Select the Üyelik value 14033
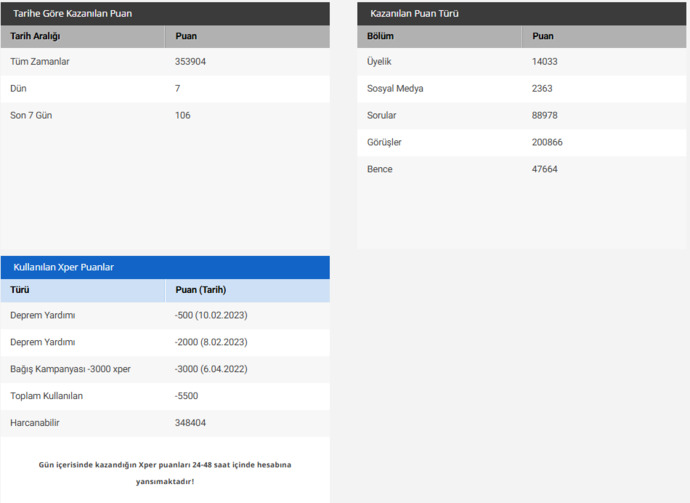The height and width of the screenshot is (503, 690). coord(544,62)
